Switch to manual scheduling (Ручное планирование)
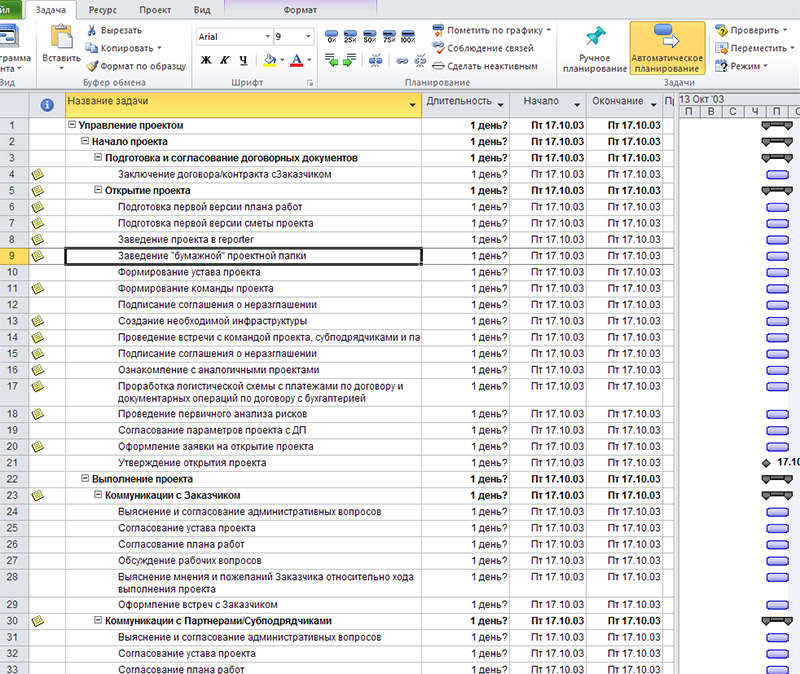The image size is (800, 674). click(x=594, y=47)
